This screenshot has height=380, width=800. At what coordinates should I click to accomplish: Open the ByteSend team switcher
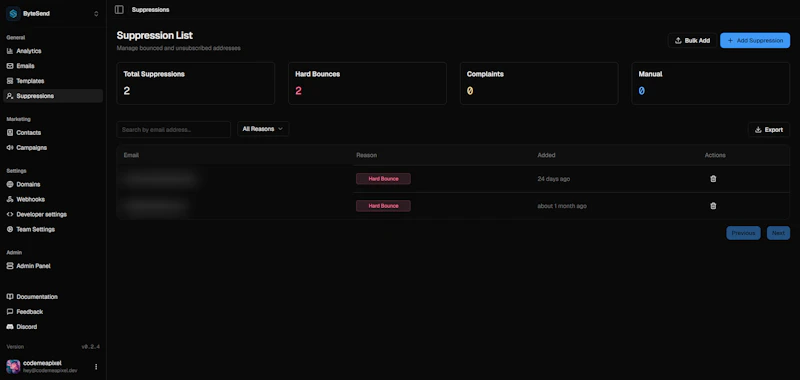coord(53,14)
